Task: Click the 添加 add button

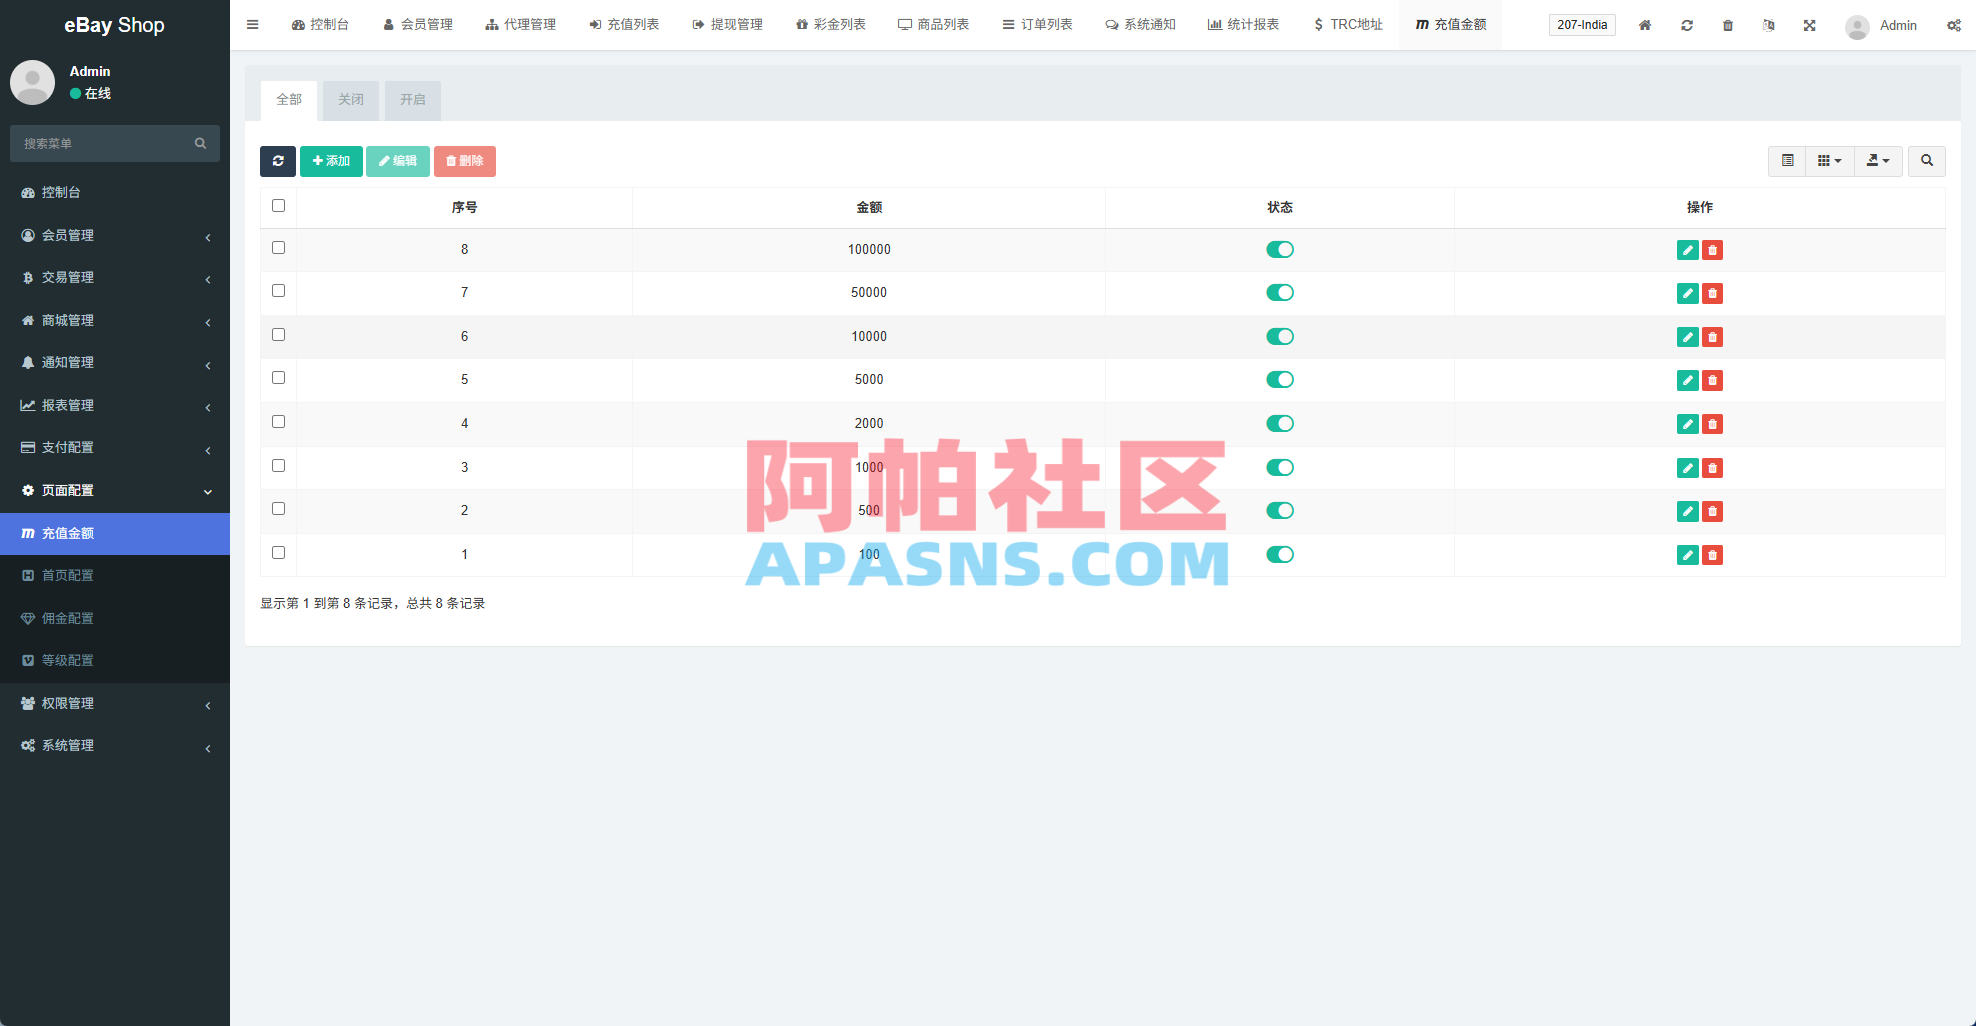Action: [x=331, y=161]
